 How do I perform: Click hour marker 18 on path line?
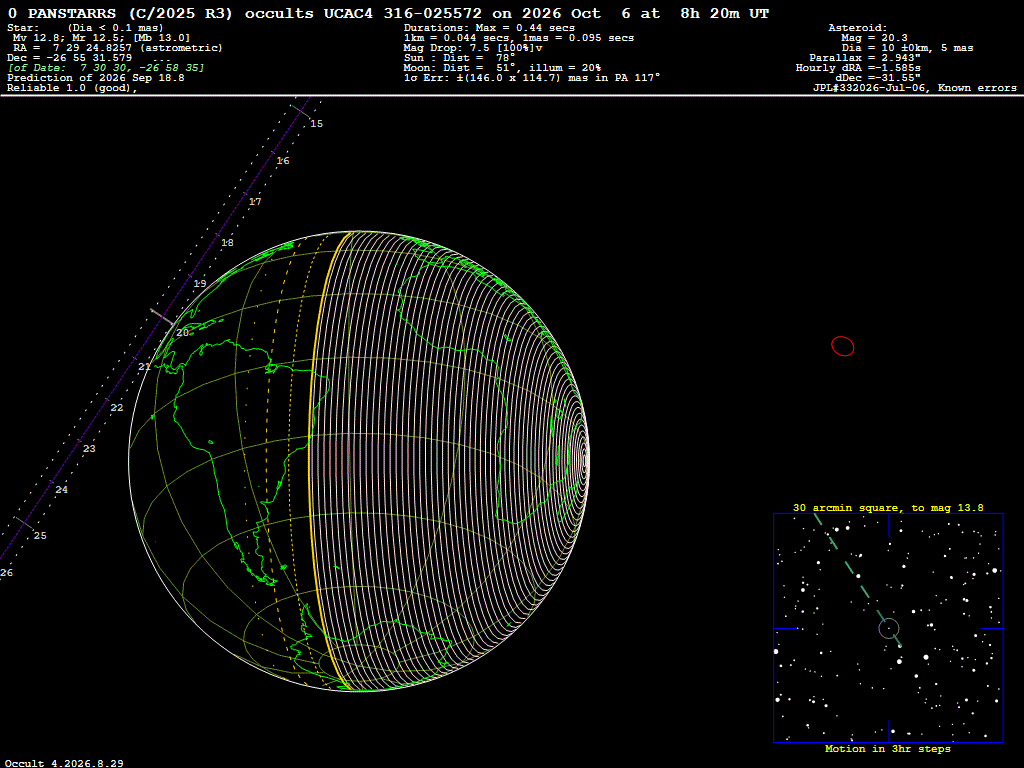(227, 243)
